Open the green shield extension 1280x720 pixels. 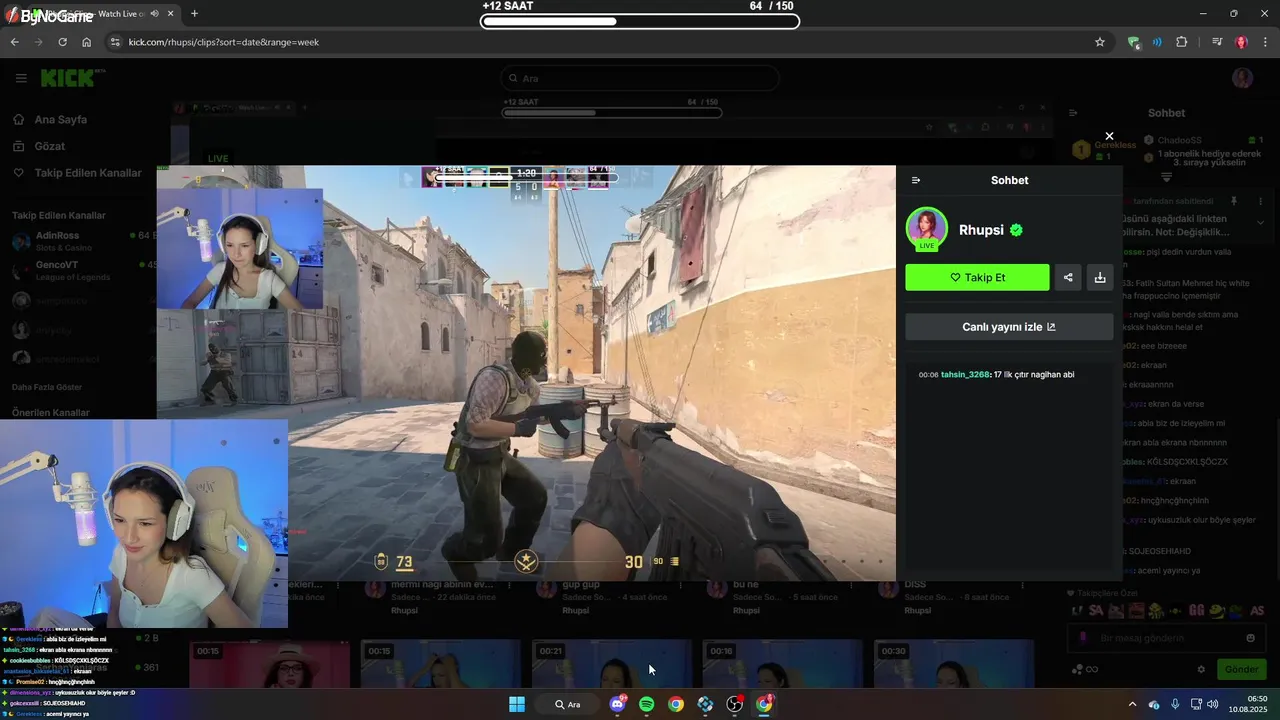[x=1133, y=42]
